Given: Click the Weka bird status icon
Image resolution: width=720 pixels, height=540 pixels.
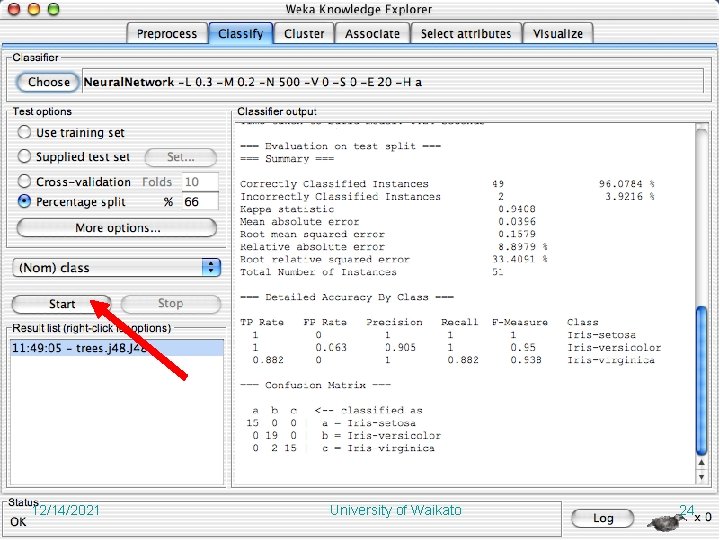Looking at the screenshot, I should click(664, 522).
